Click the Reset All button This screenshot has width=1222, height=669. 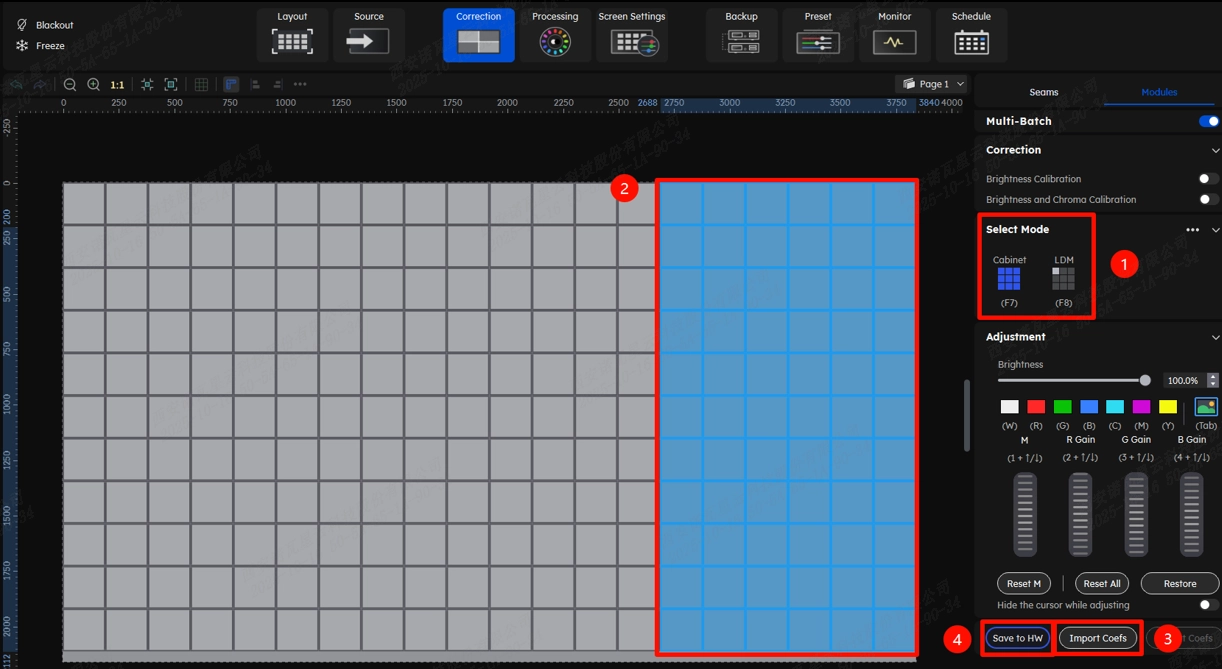1101,584
